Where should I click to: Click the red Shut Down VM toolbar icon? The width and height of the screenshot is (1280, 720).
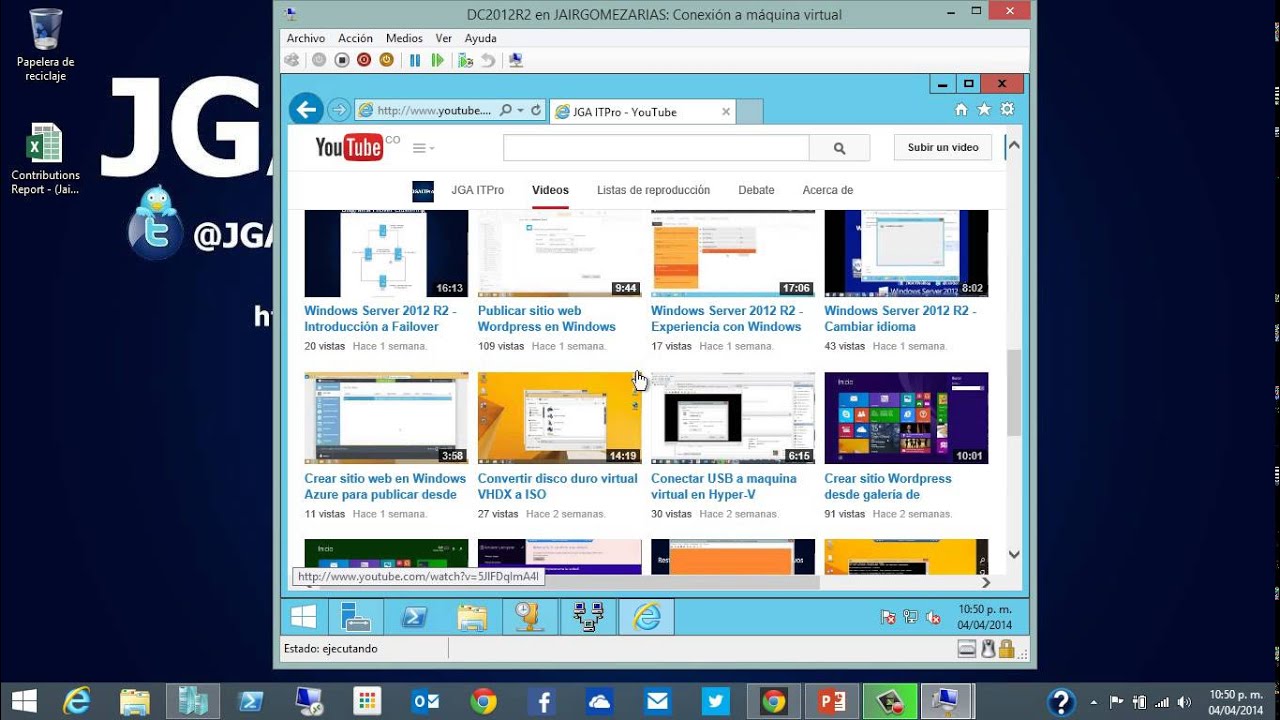363,60
